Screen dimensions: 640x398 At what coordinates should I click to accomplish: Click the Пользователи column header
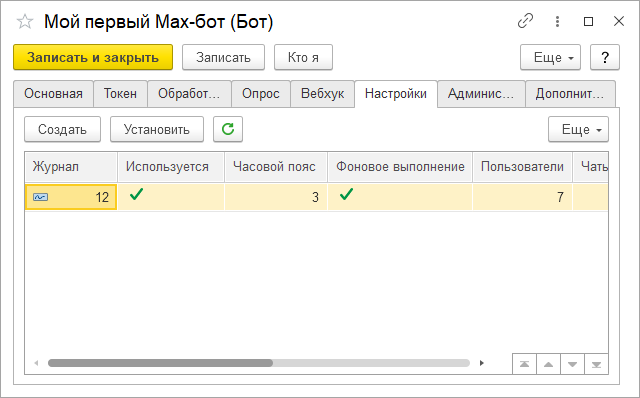[x=522, y=167]
